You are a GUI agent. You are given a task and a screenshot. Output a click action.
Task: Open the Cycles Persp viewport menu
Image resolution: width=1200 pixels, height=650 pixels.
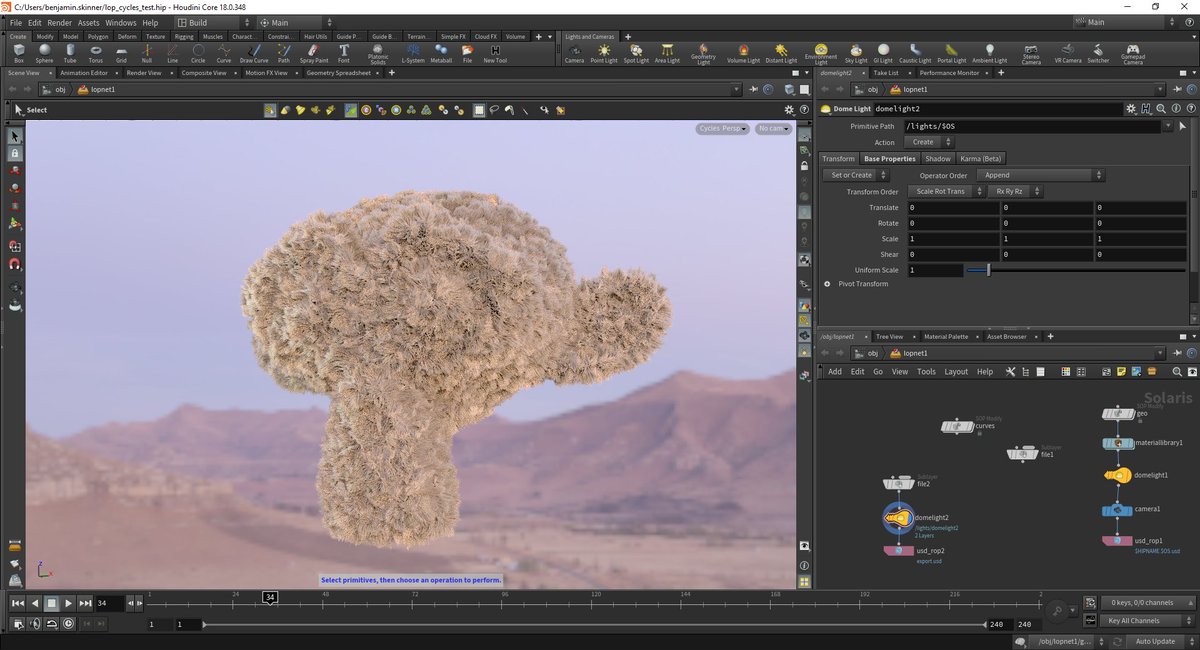(x=723, y=128)
